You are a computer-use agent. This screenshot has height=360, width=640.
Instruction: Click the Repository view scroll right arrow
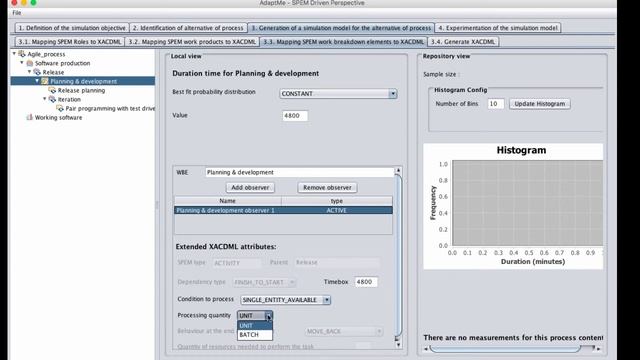tap(599, 349)
